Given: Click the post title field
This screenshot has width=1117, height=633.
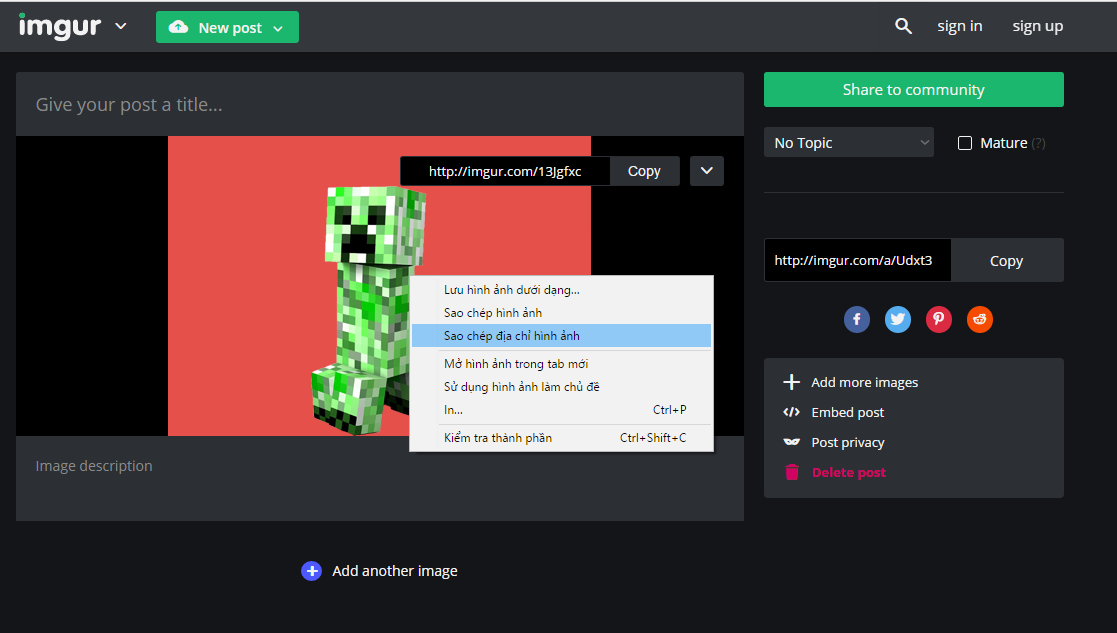Looking at the screenshot, I should pyautogui.click(x=380, y=104).
